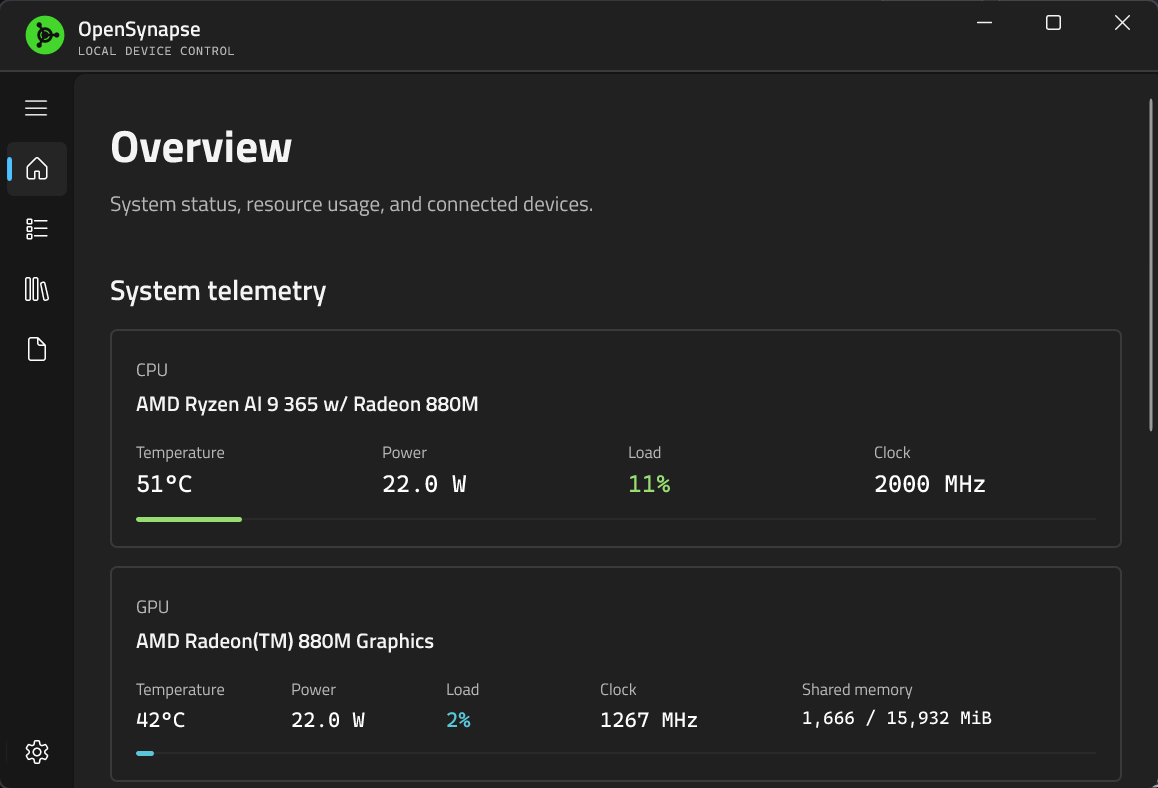Open the settings gear in sidebar

(37, 752)
